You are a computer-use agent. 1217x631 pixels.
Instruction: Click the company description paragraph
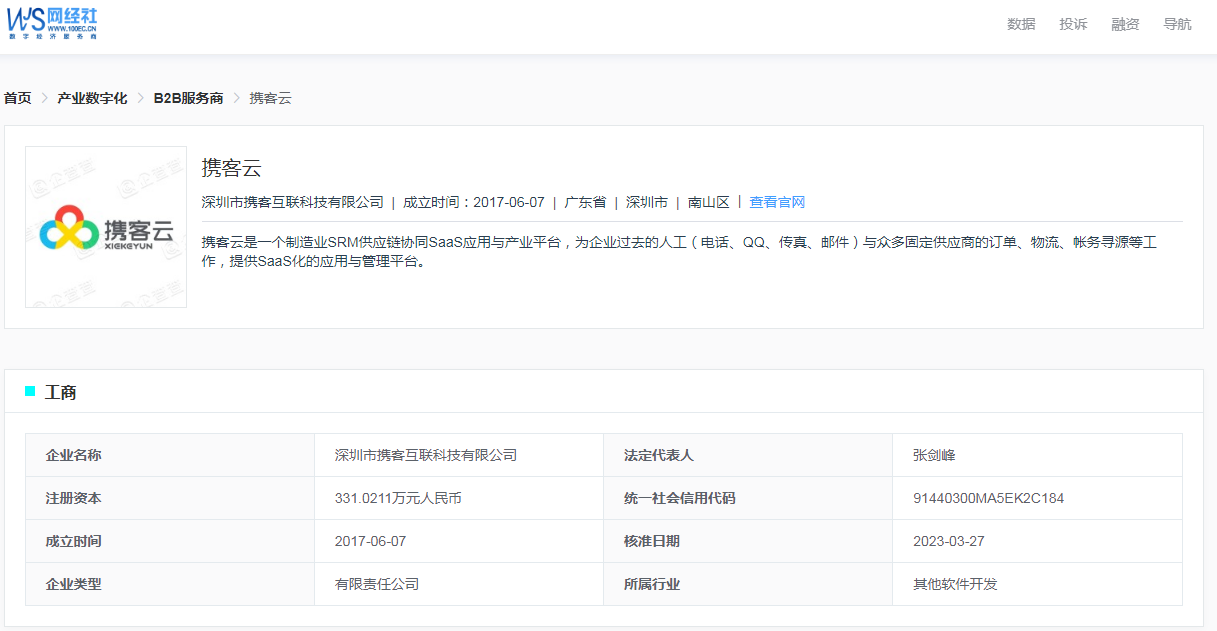pyautogui.click(x=679, y=252)
